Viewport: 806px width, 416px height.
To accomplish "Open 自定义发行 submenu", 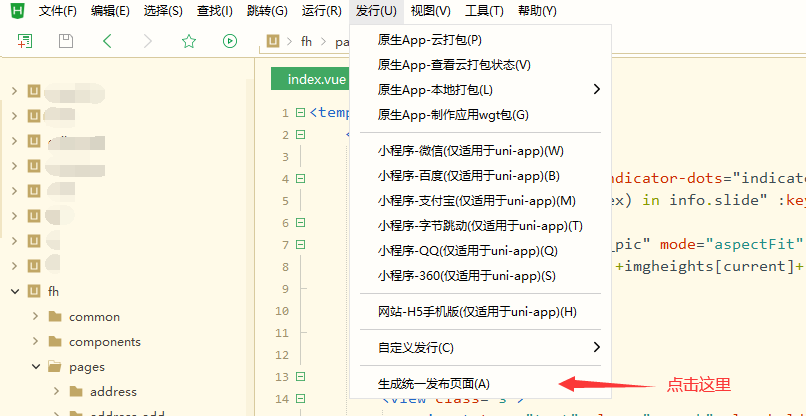I will (x=596, y=348).
